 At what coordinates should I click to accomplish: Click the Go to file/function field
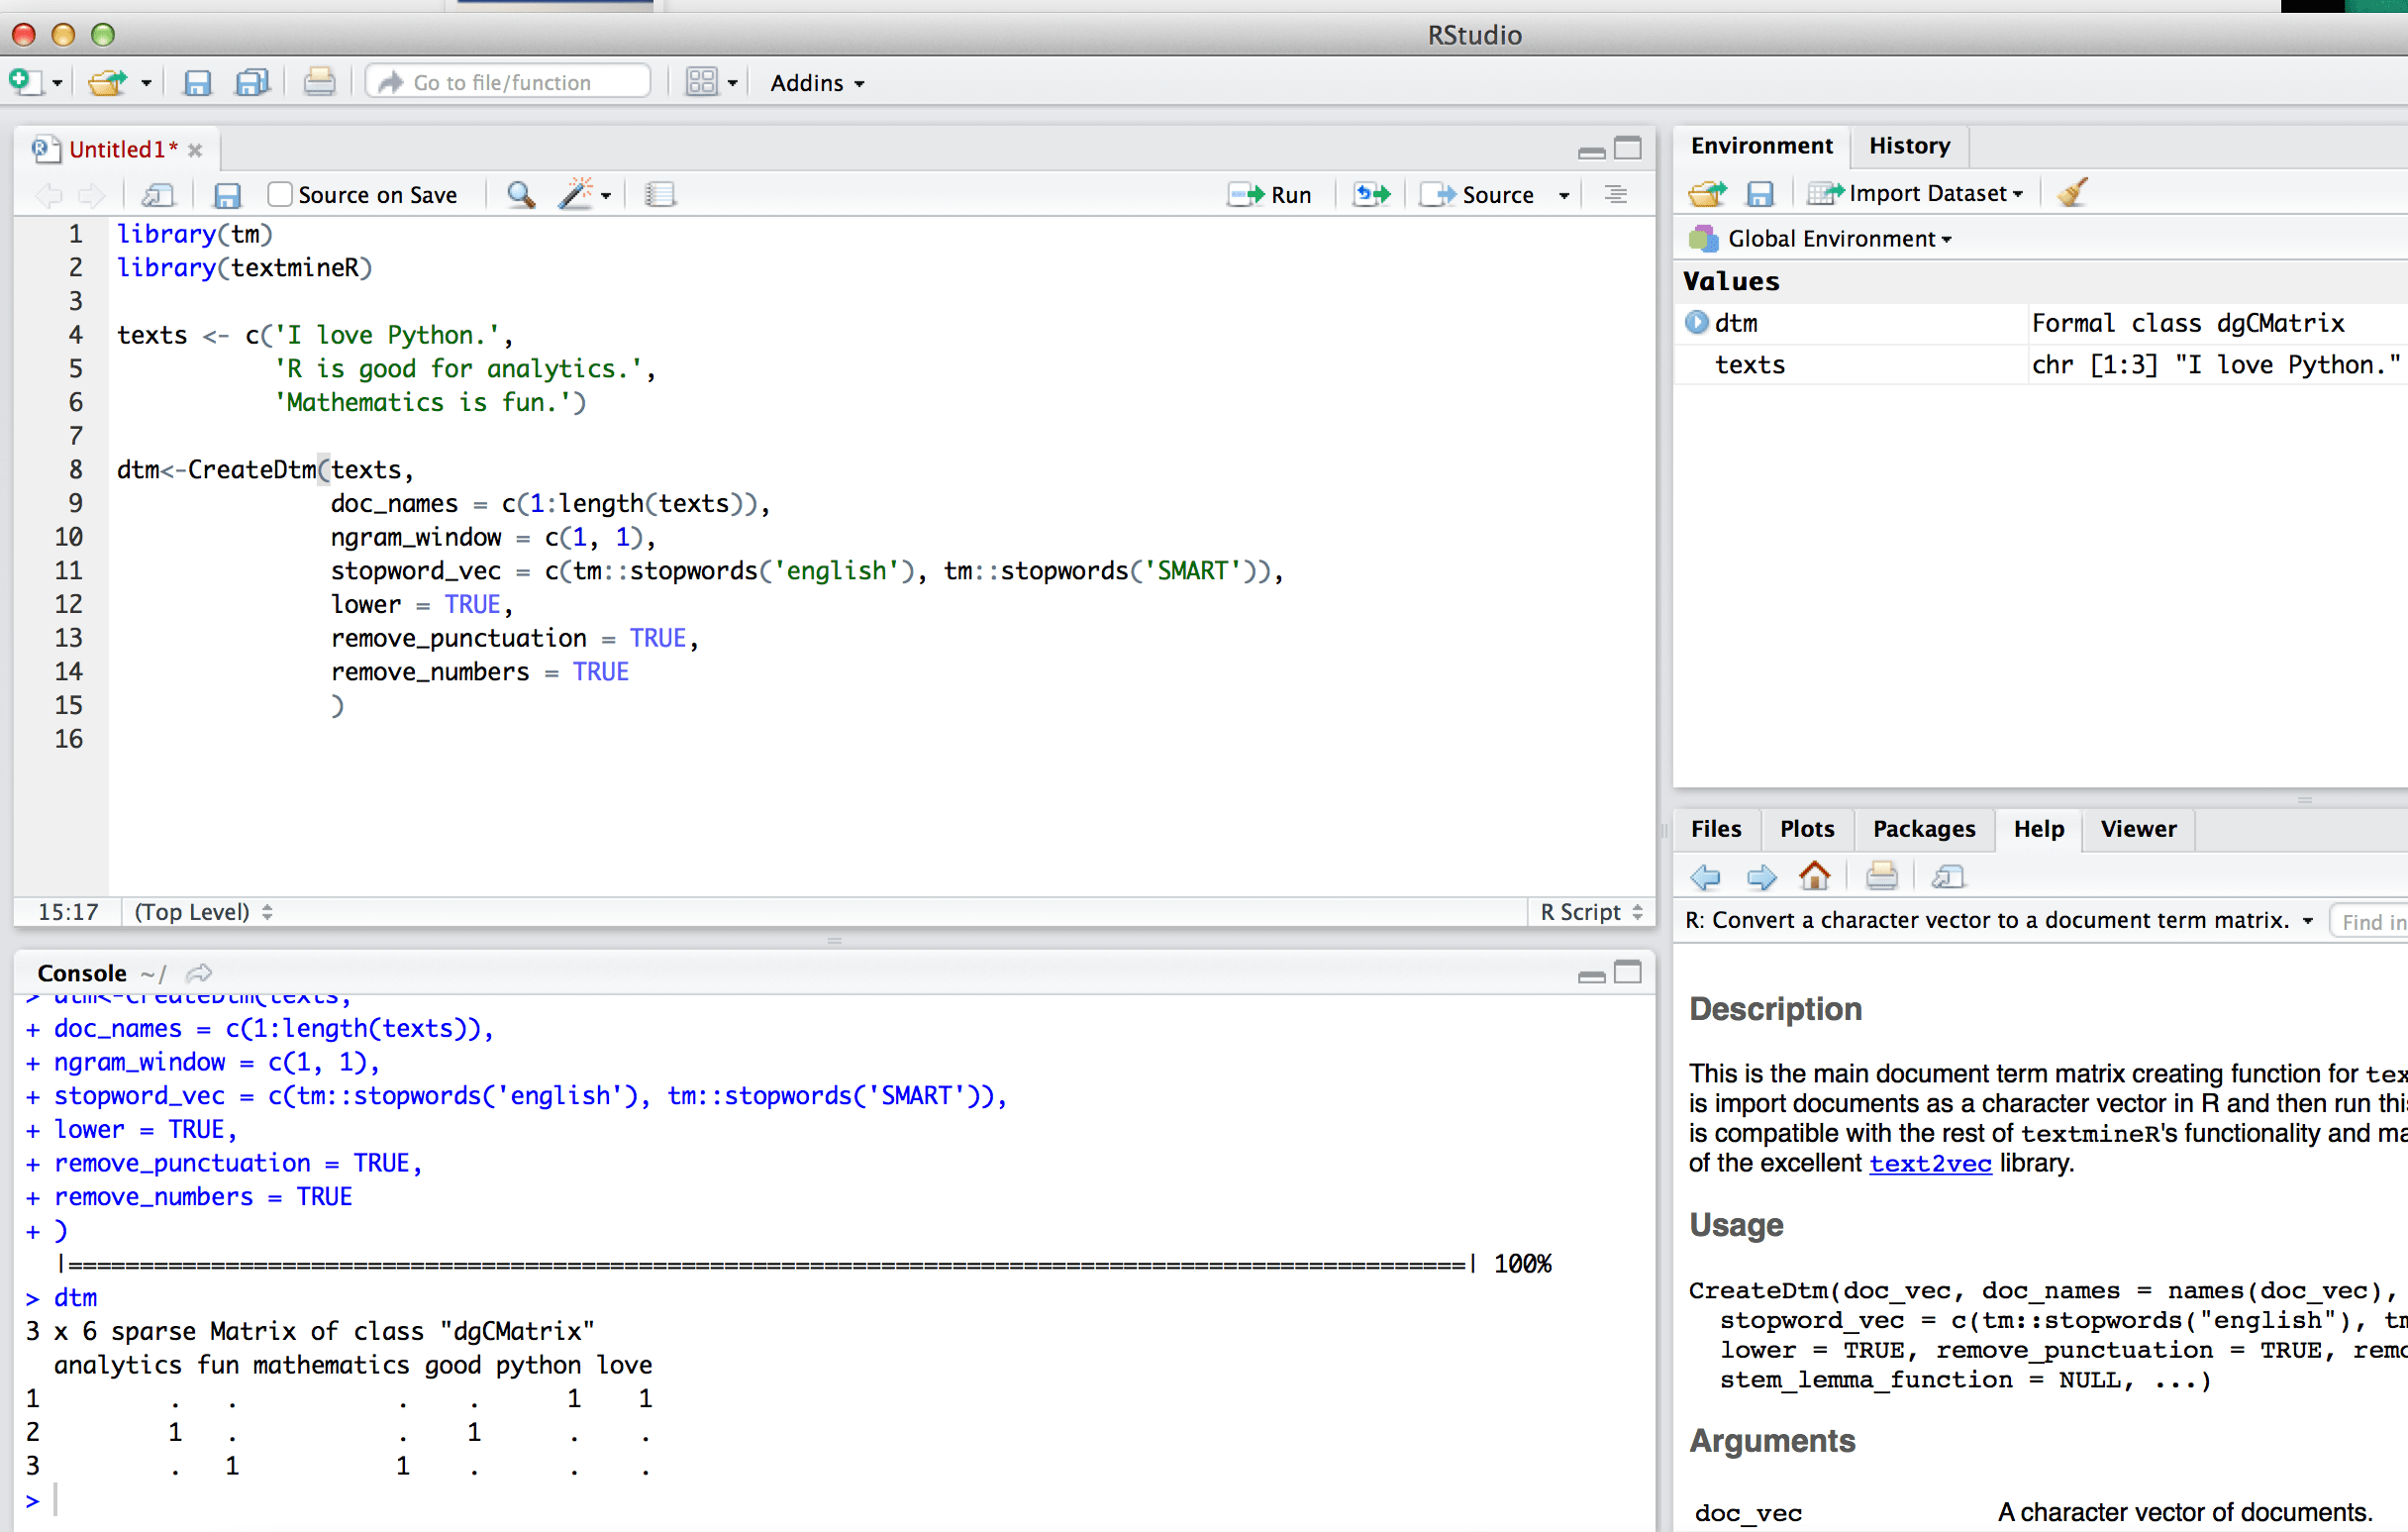coord(510,82)
